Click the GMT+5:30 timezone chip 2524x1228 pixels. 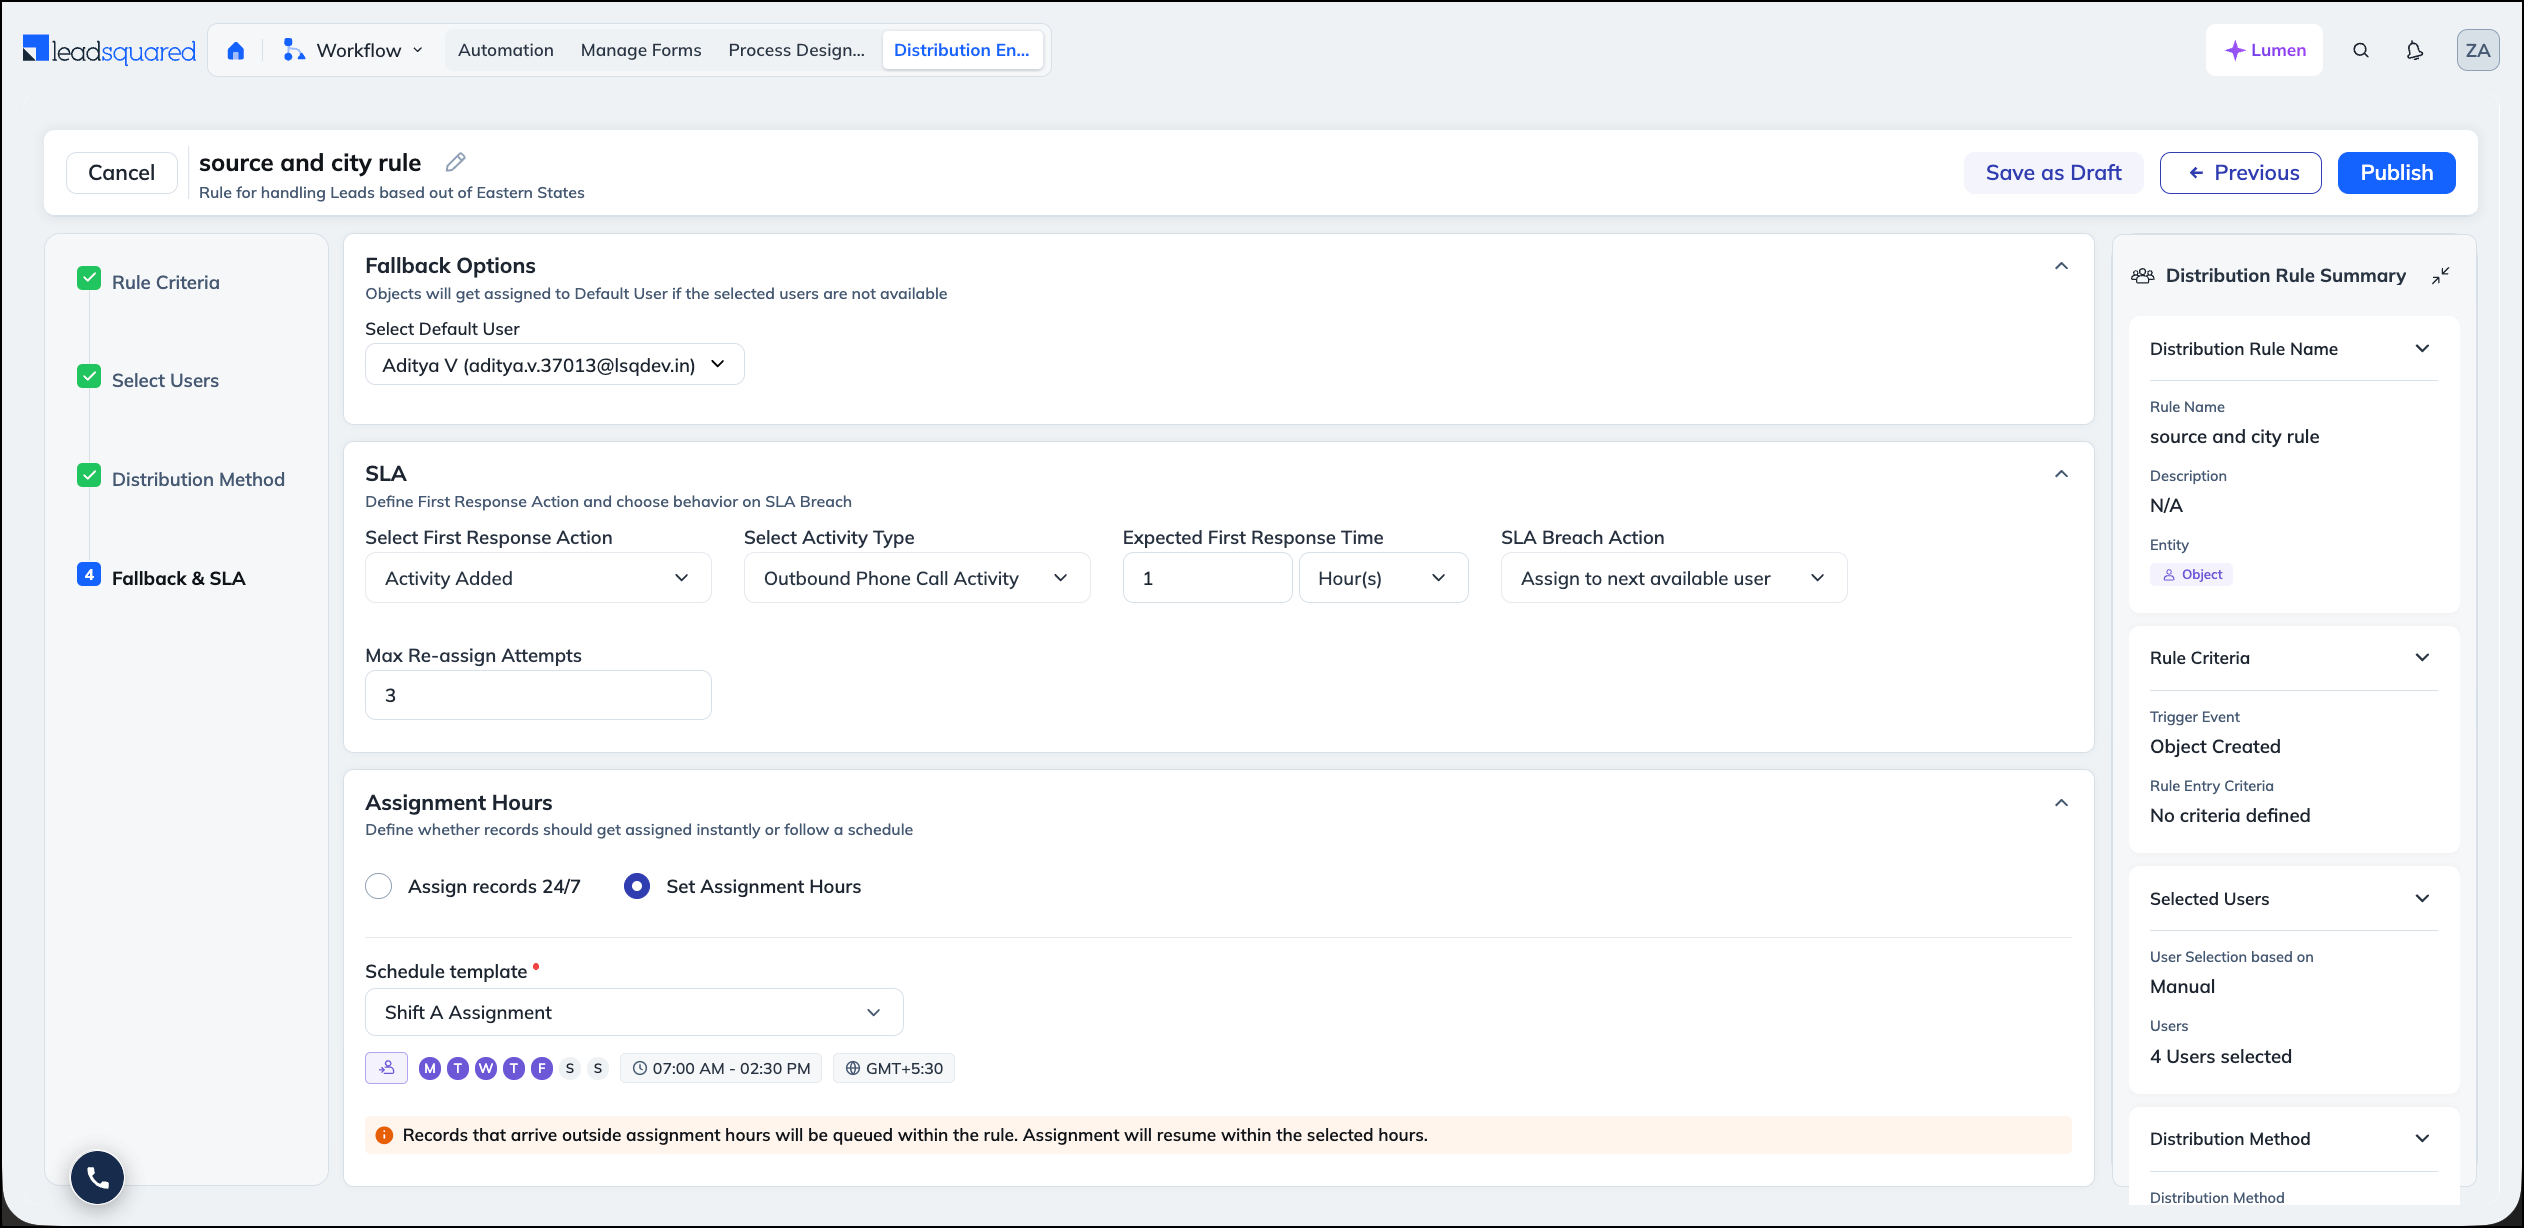894,1068
